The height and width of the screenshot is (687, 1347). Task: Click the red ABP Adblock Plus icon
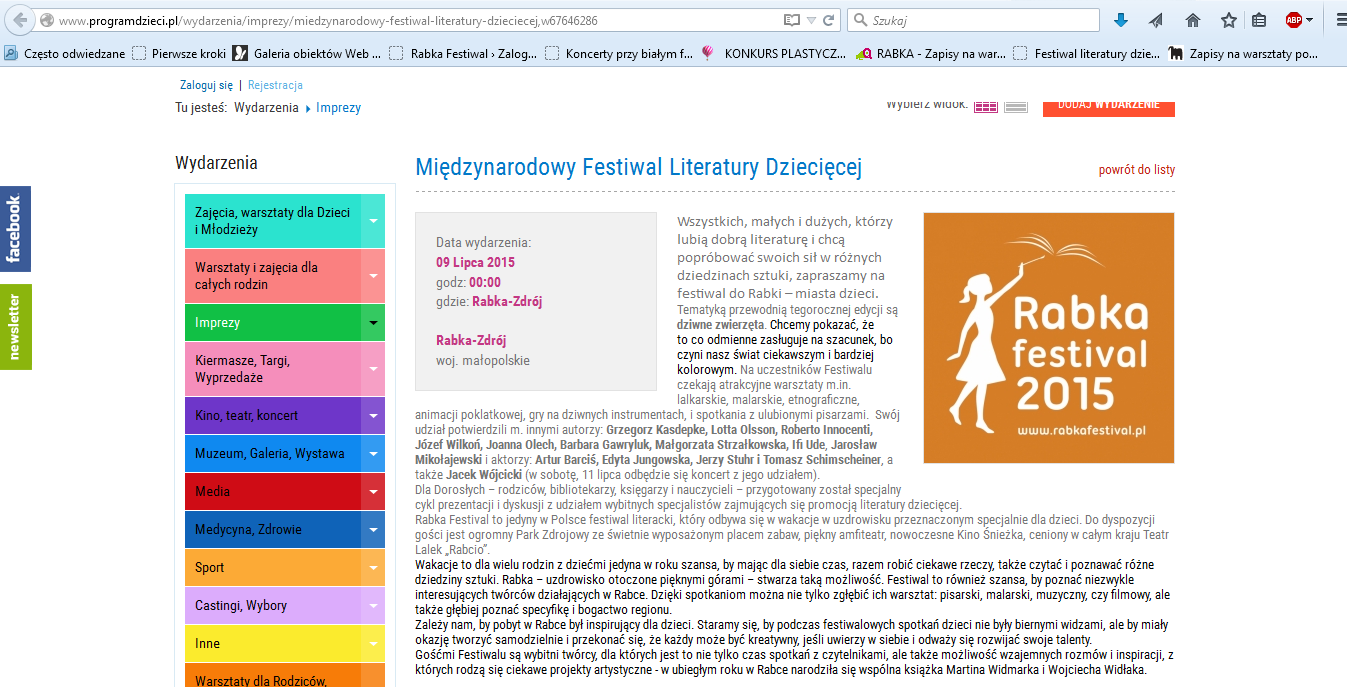point(1293,20)
